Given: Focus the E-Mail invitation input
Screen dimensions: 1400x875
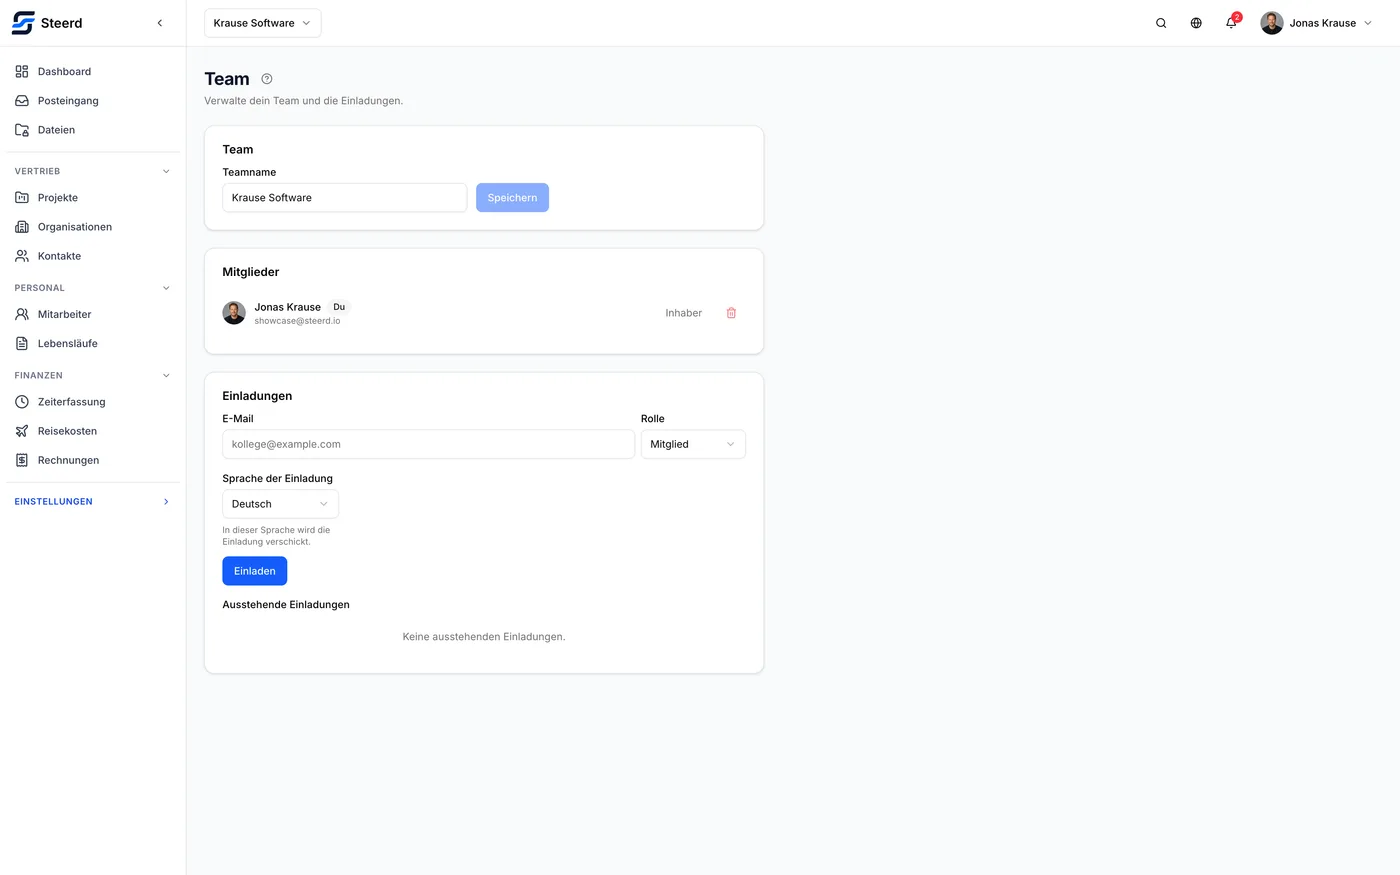Looking at the screenshot, I should click(x=429, y=444).
